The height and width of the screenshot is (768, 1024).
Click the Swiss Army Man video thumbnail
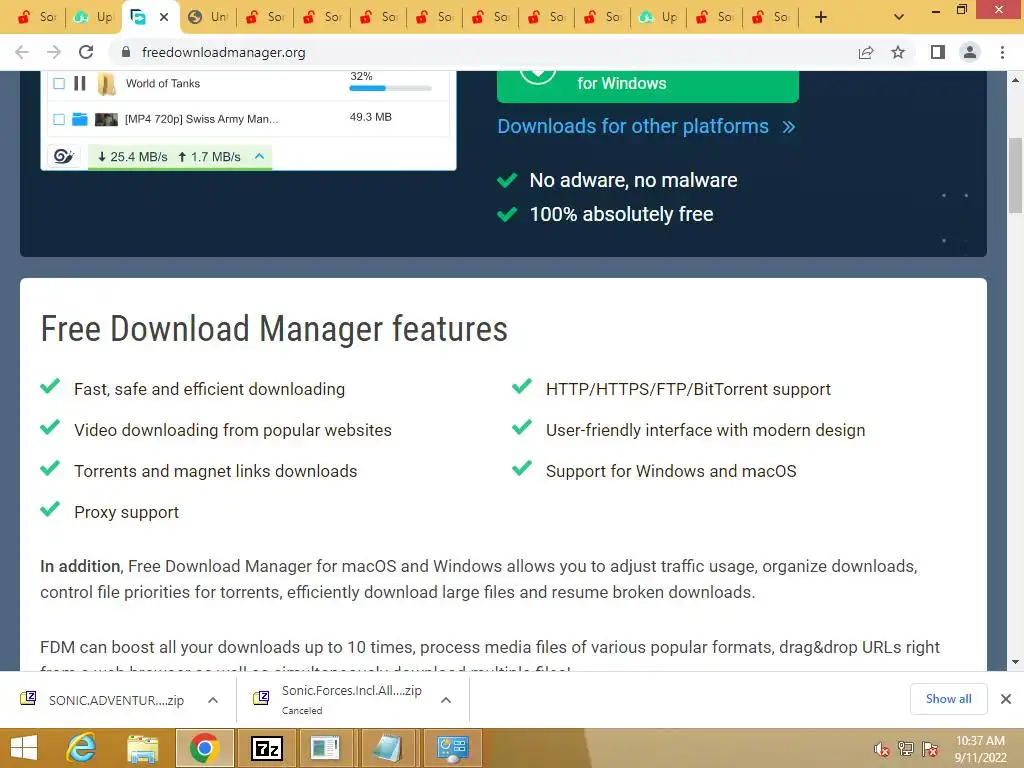click(106, 119)
